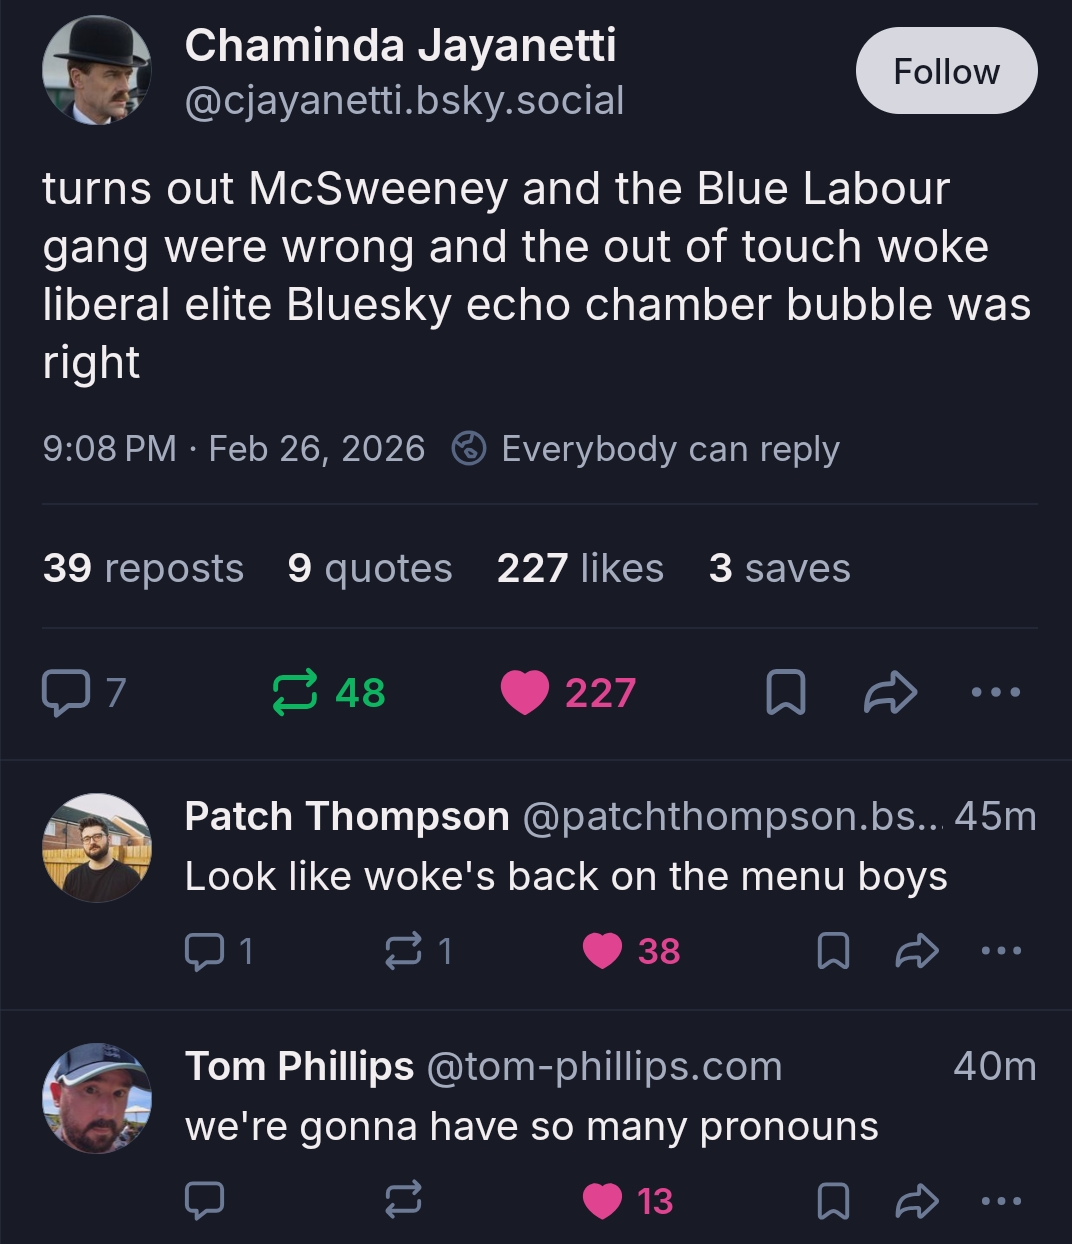1072x1244 pixels.
Task: View the 39 reposts list
Action: 143,568
